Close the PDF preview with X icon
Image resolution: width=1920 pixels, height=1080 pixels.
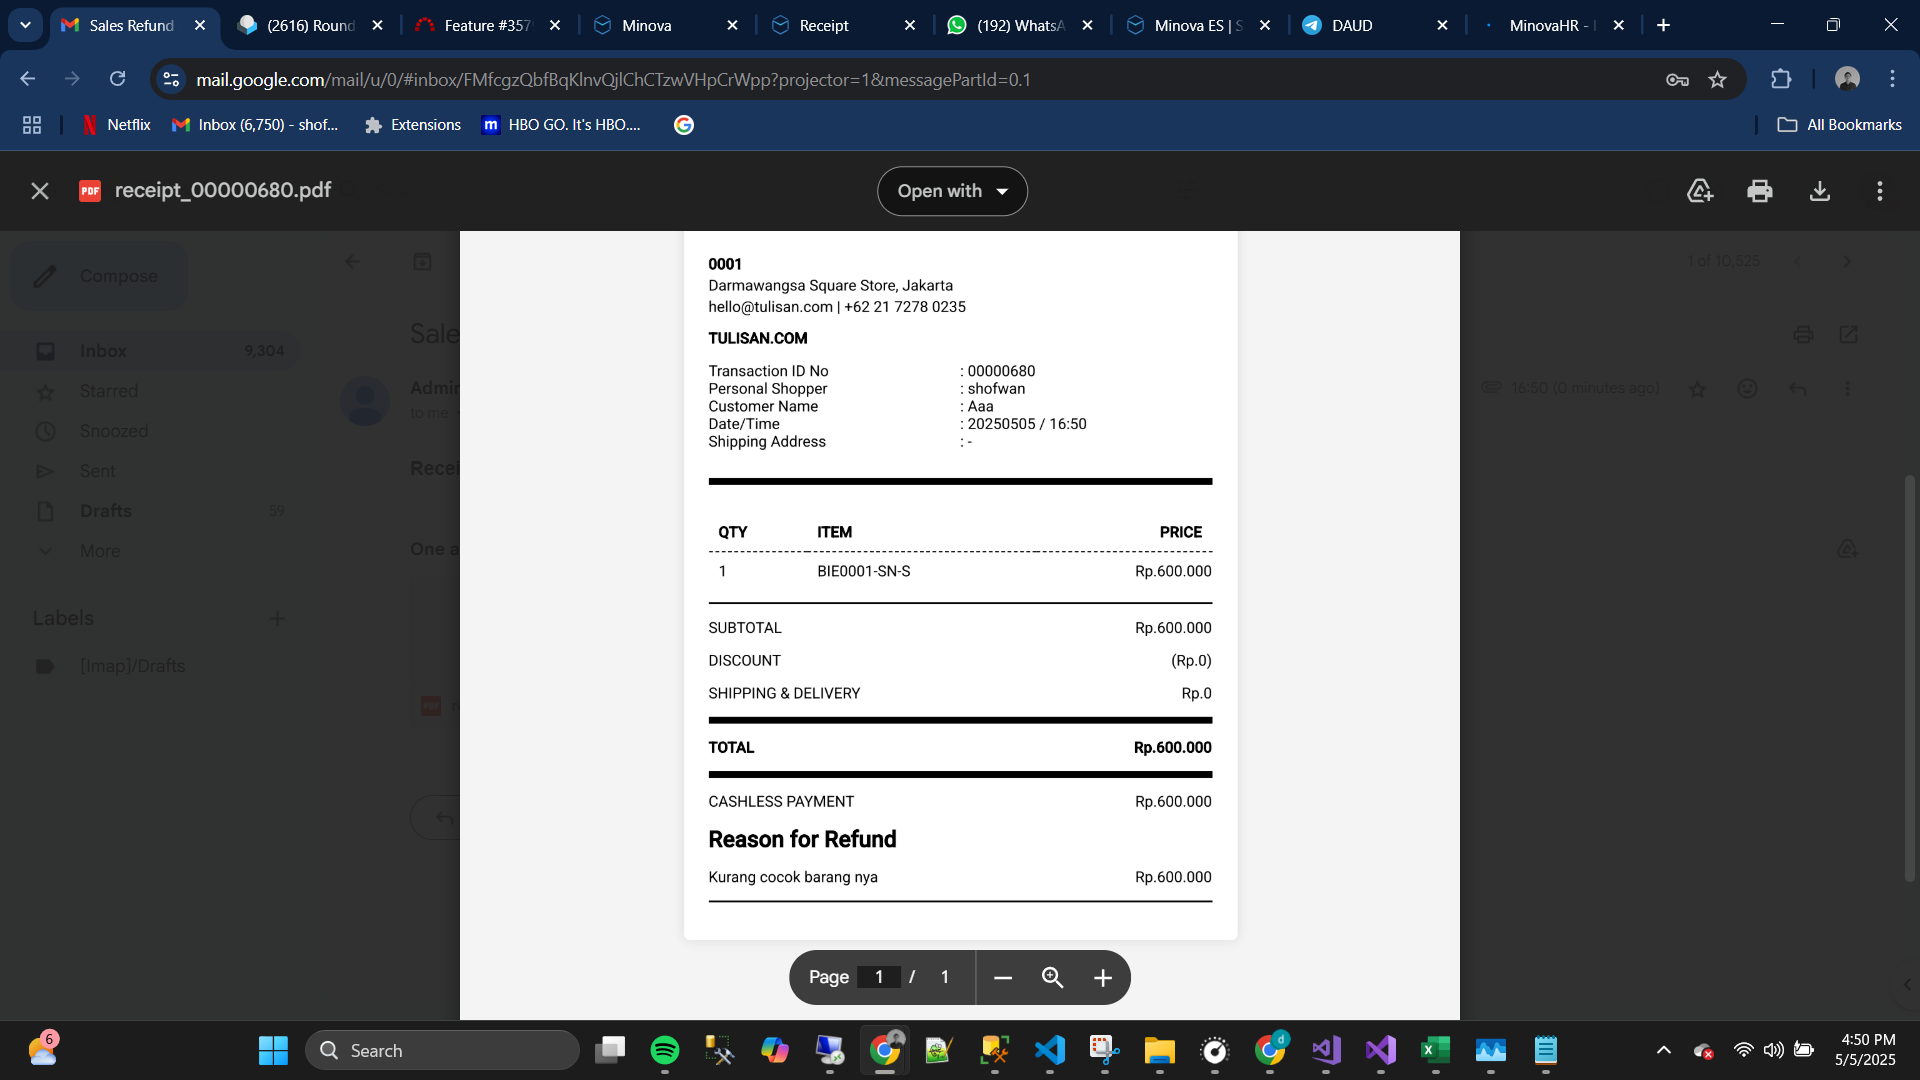(x=40, y=191)
